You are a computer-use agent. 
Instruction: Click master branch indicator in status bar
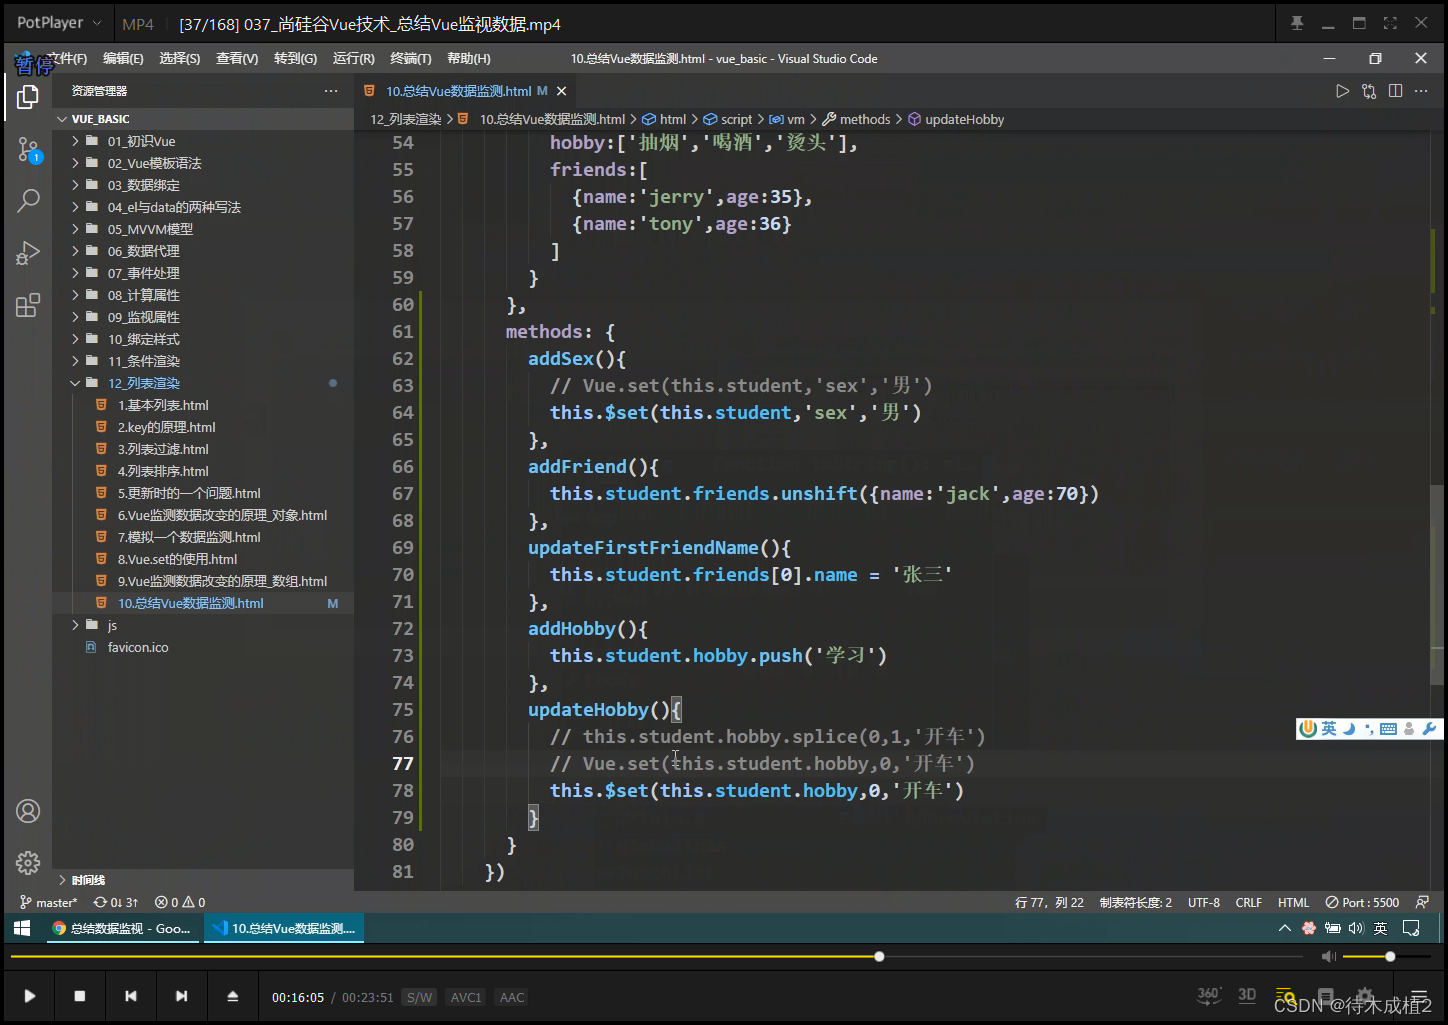48,902
